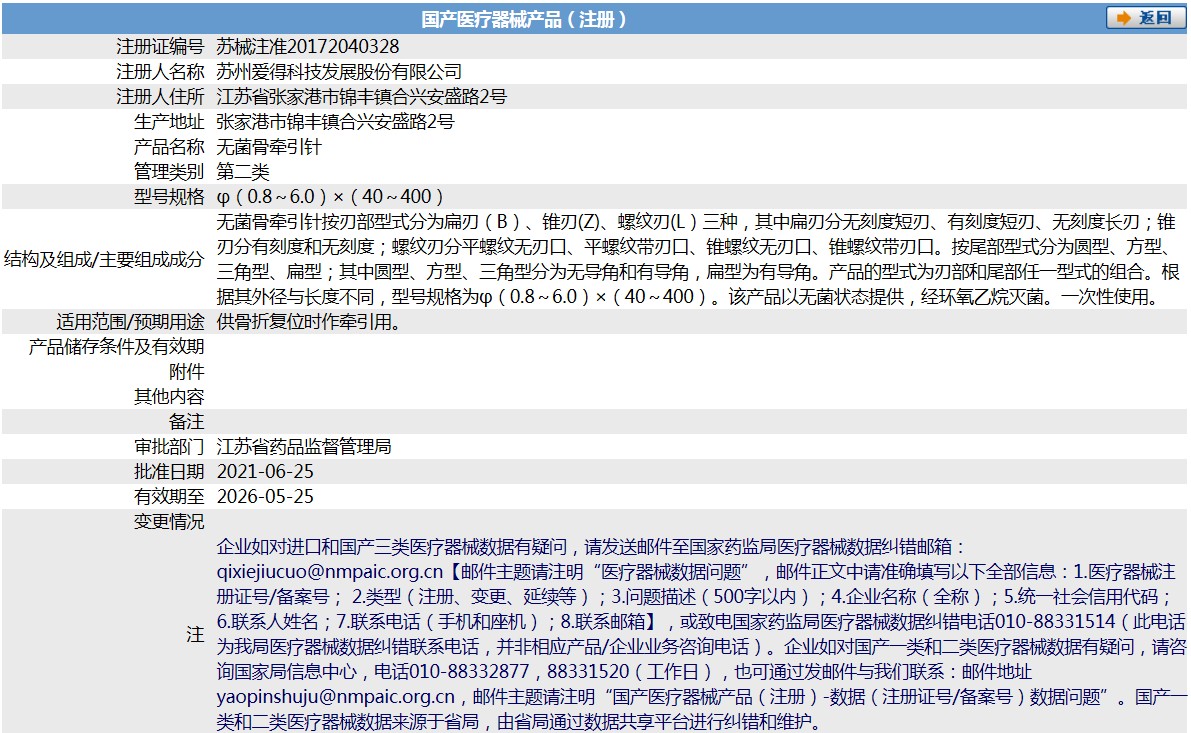Click the 变更情况 label
The width and height of the screenshot is (1191, 733).
click(169, 522)
